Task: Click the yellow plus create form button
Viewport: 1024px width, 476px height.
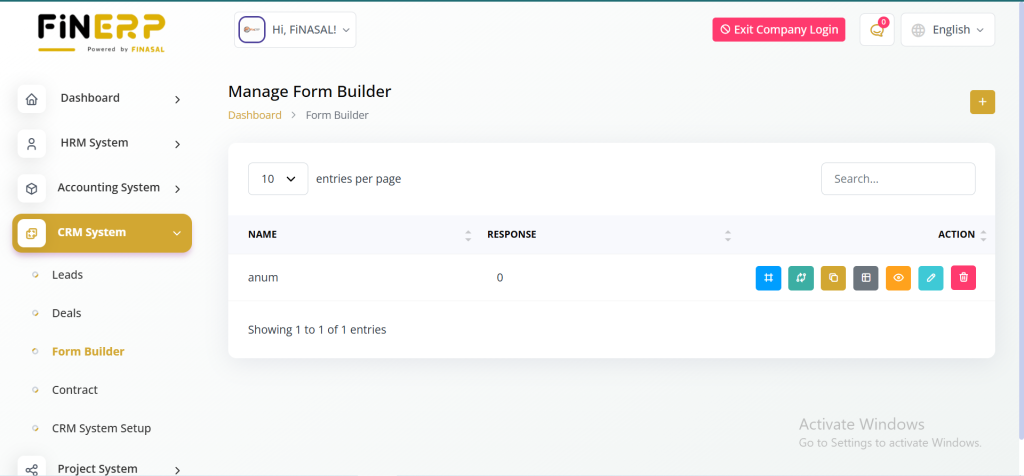Action: [982, 102]
